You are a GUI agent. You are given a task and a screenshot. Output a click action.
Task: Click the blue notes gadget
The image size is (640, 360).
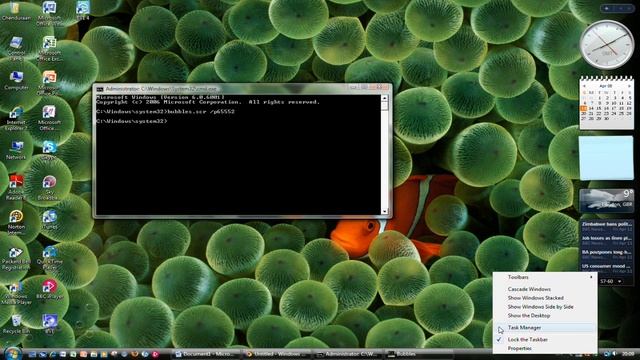tap(606, 158)
